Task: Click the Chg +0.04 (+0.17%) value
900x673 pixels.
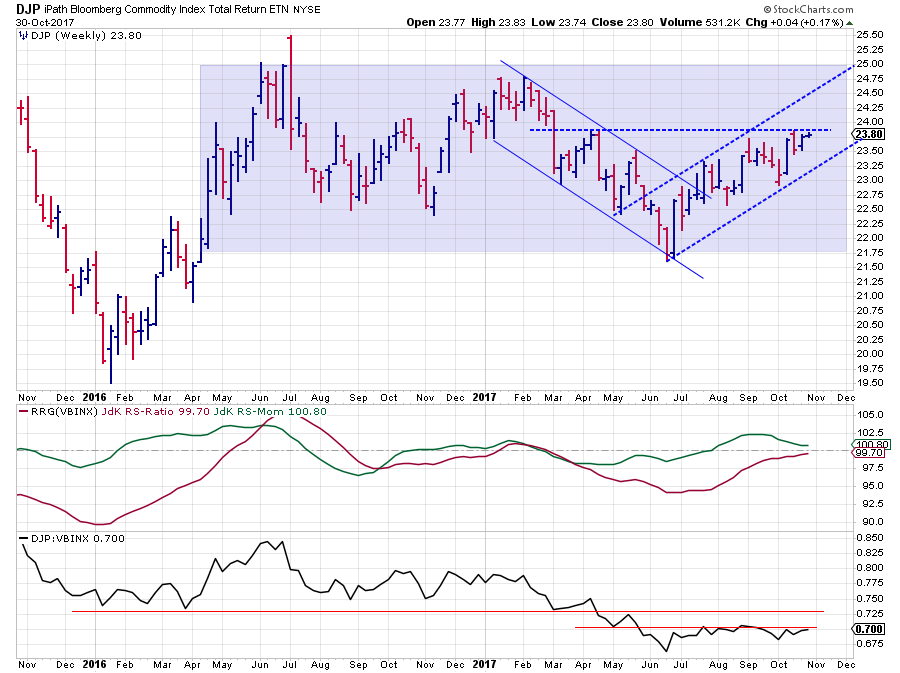Action: click(x=794, y=22)
